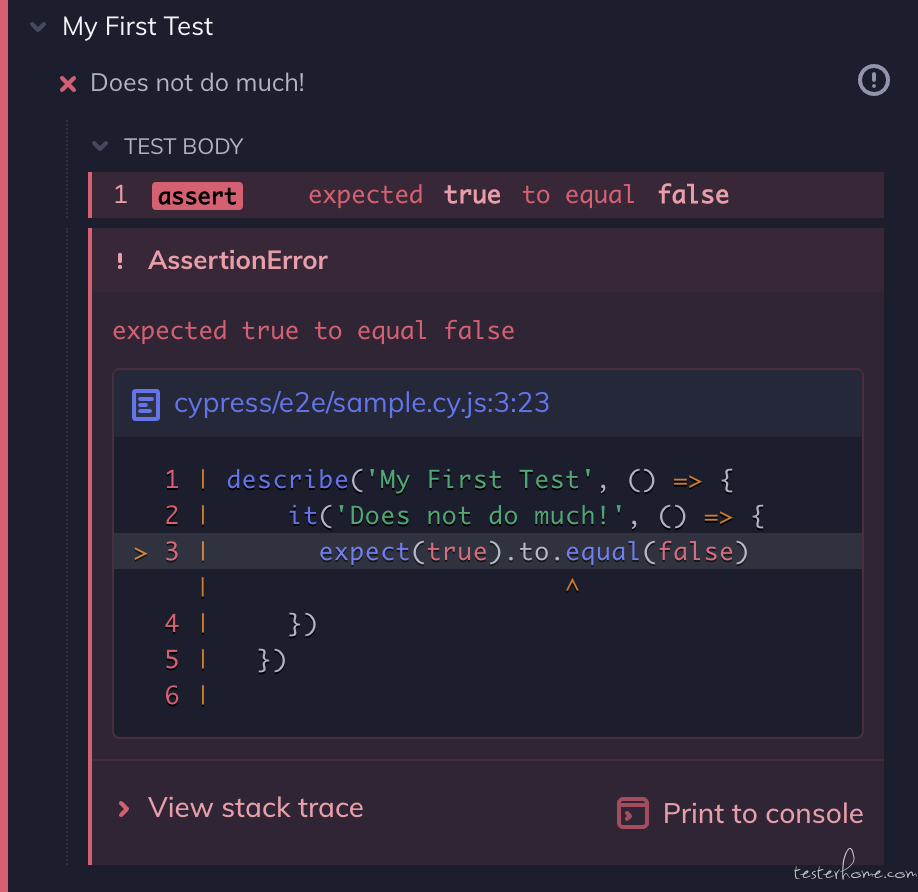Select the red assert badge
The image size is (918, 892).
[197, 195]
